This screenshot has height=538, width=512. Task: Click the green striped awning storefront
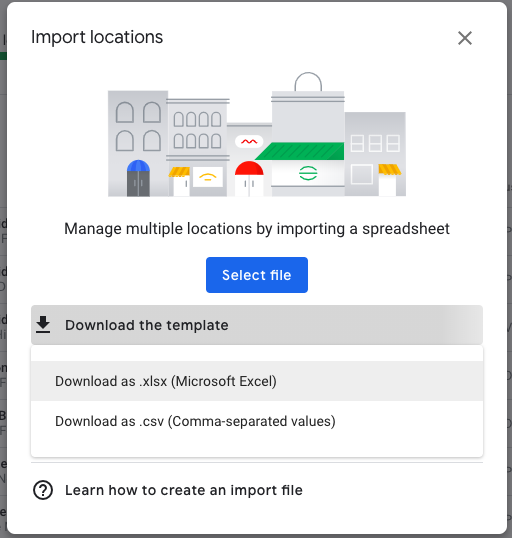pyautogui.click(x=300, y=151)
